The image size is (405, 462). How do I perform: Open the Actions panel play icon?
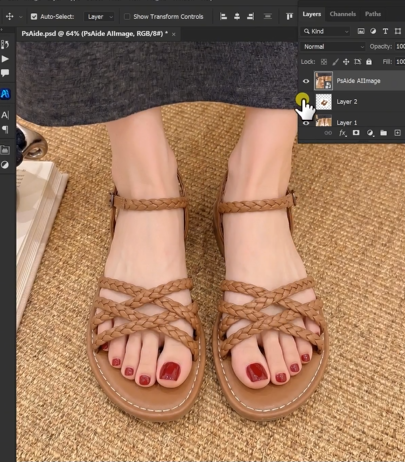[5, 59]
